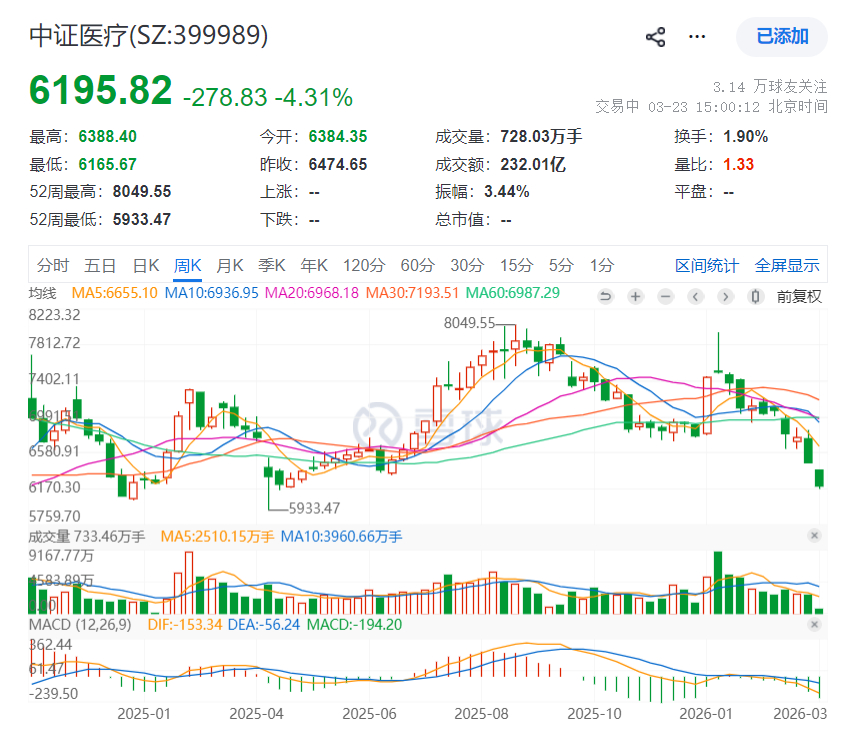845x731 pixels.
Task: Click the 5933.47 low marker on chart
Action: tap(314, 508)
